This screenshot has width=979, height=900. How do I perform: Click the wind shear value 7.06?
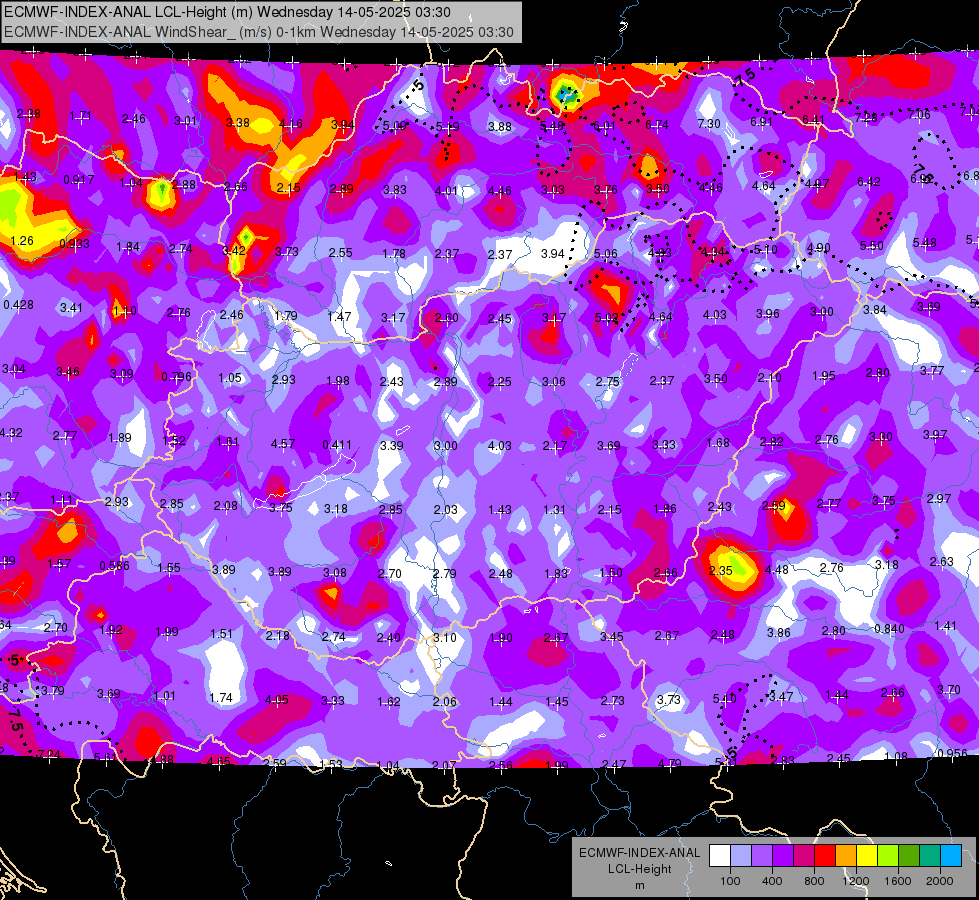919,114
